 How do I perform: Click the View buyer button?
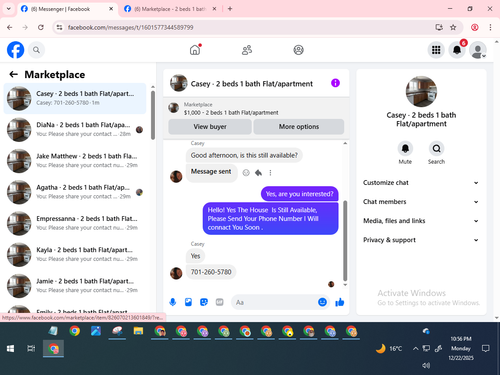tap(210, 127)
